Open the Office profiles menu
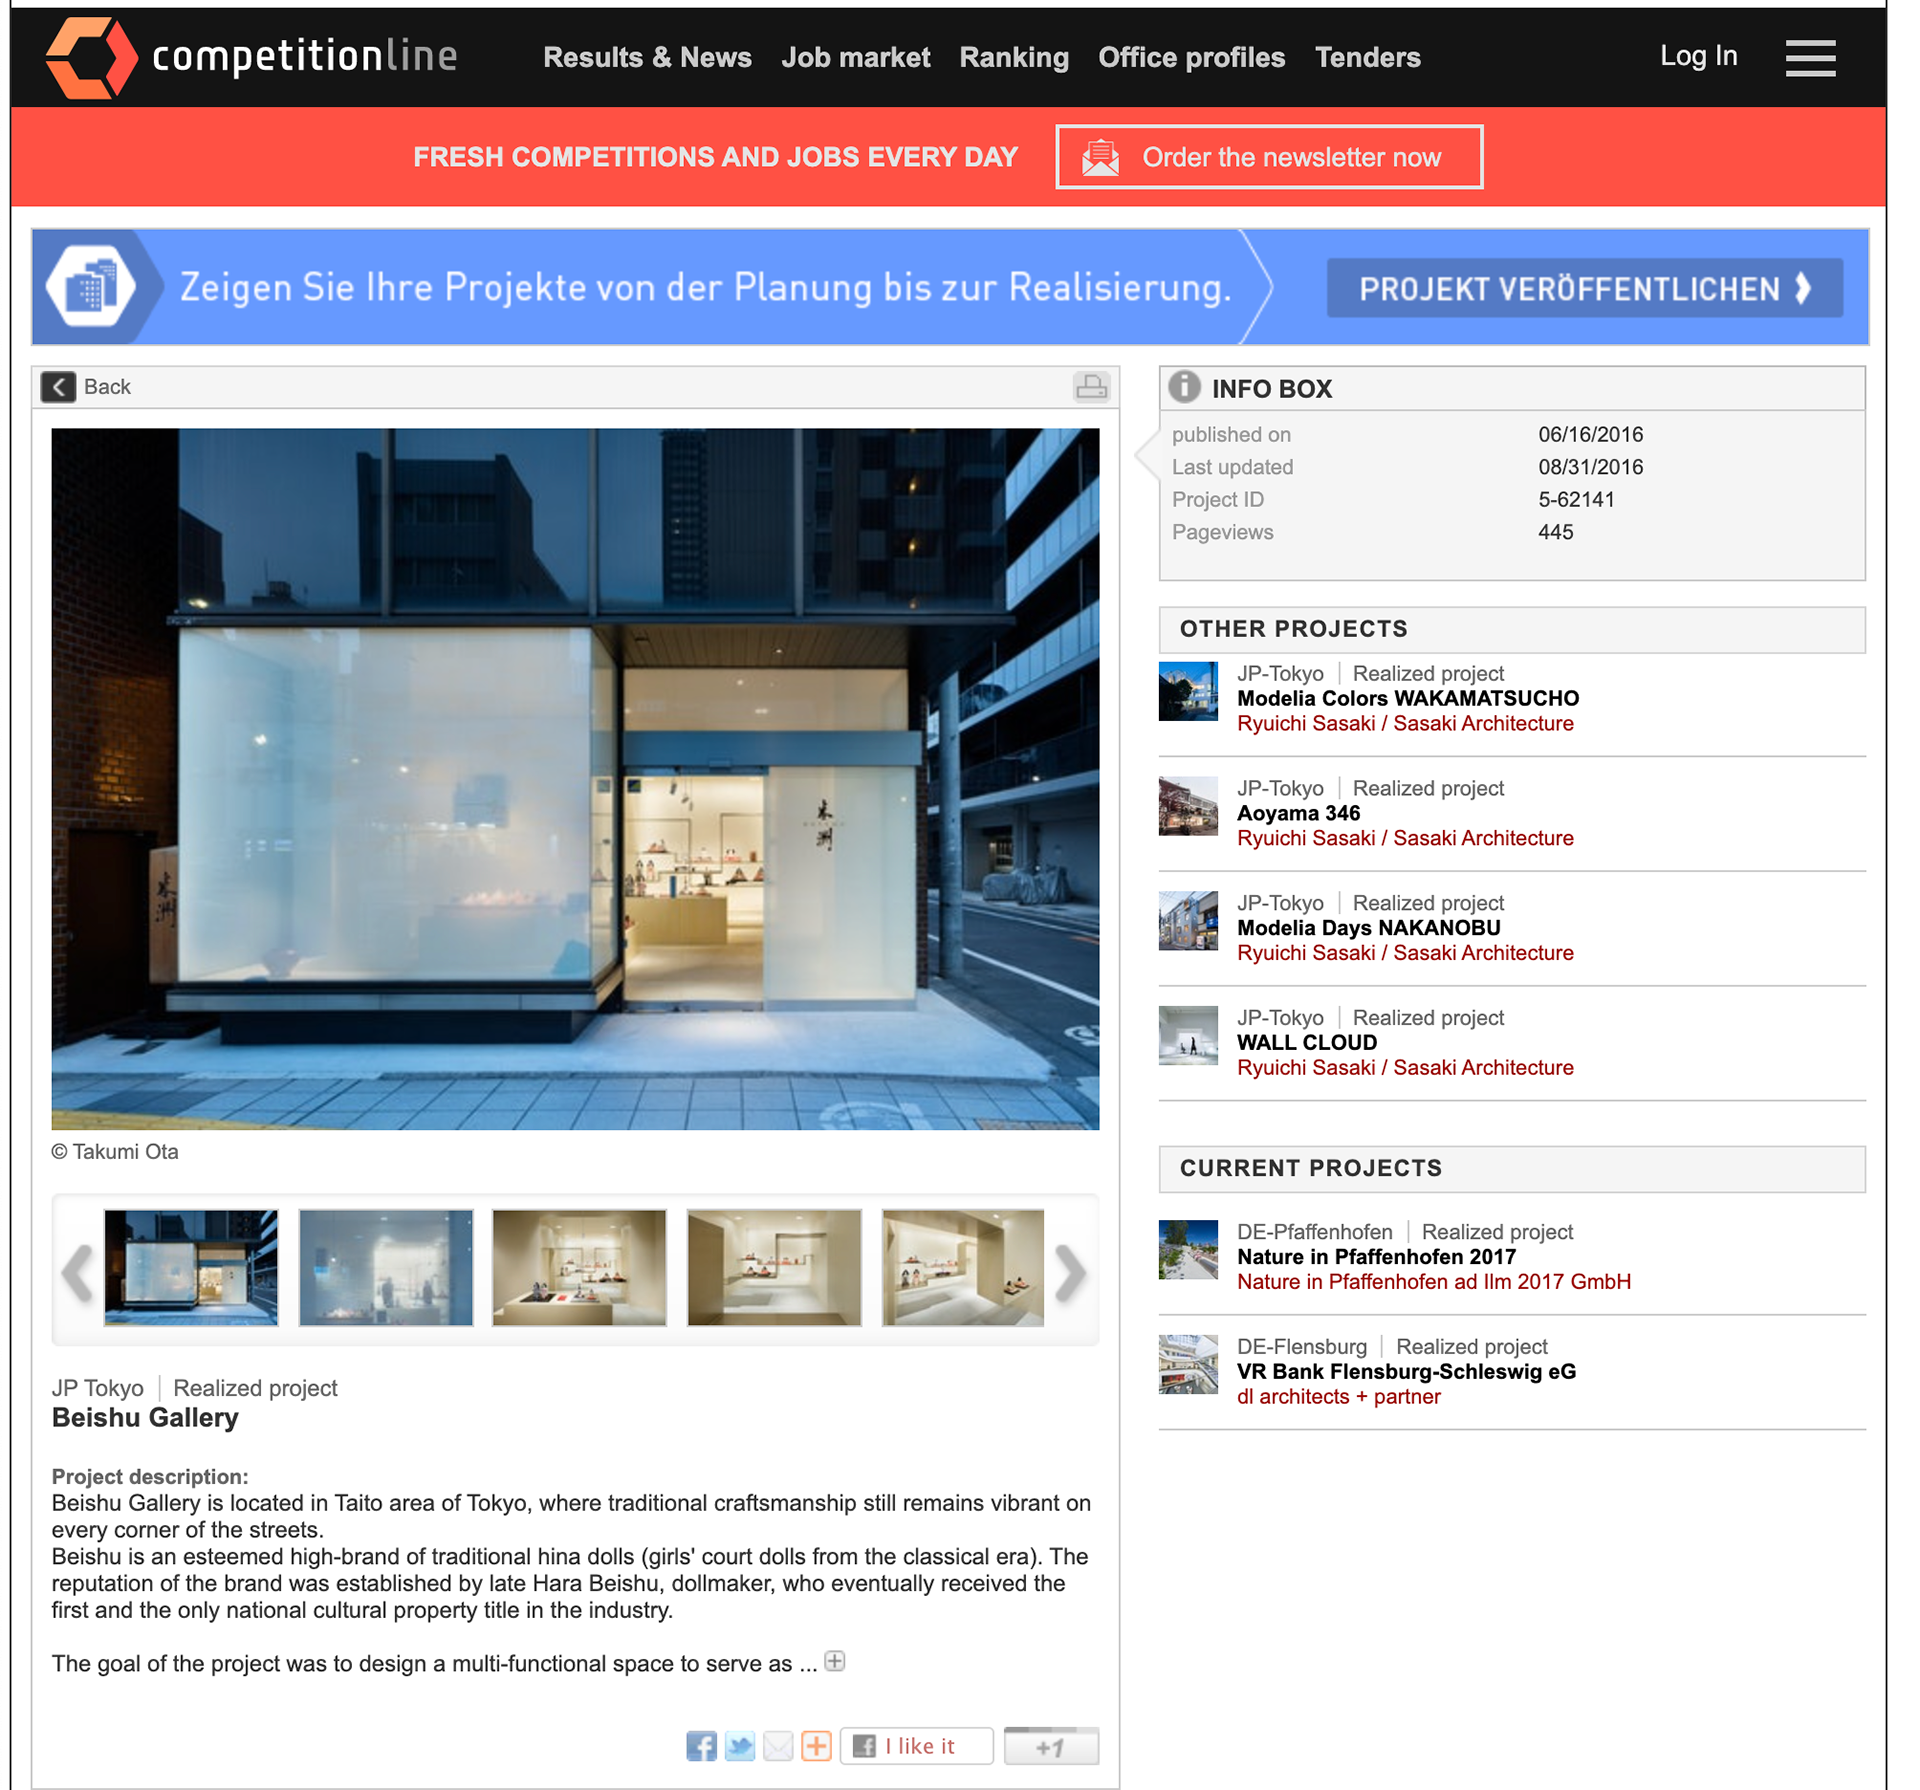The height and width of the screenshot is (1790, 1920). 1190,58
